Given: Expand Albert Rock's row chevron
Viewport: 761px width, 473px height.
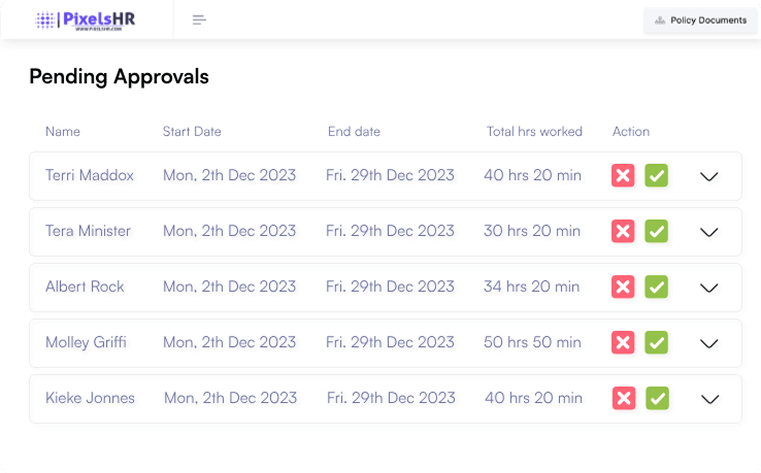Looking at the screenshot, I should point(709,288).
